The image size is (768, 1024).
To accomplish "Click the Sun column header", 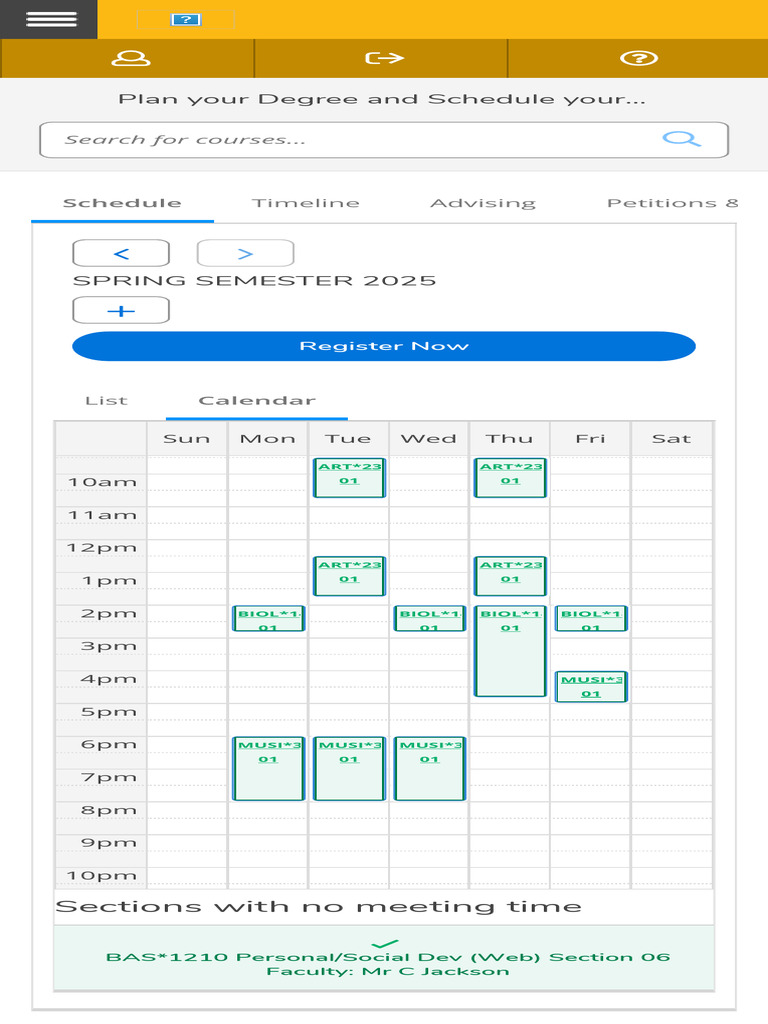I will coord(187,439).
